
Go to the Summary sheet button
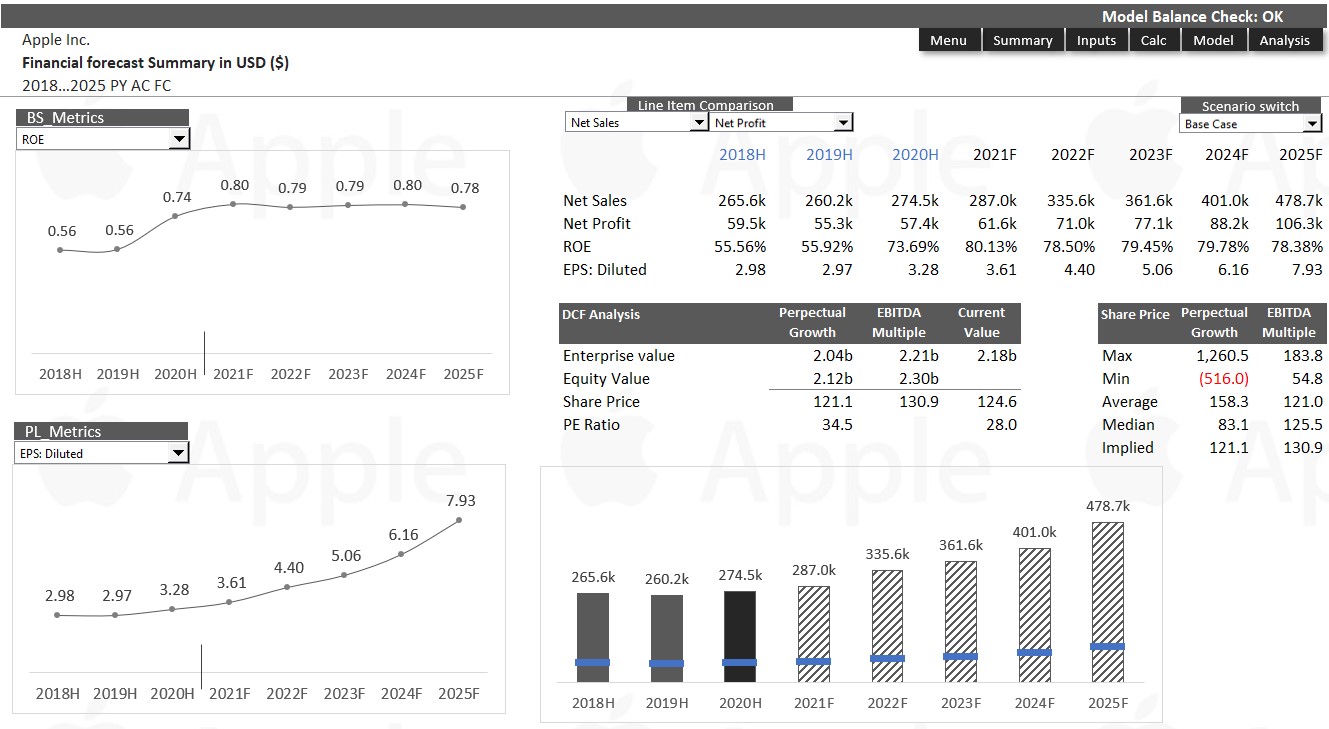(1022, 40)
